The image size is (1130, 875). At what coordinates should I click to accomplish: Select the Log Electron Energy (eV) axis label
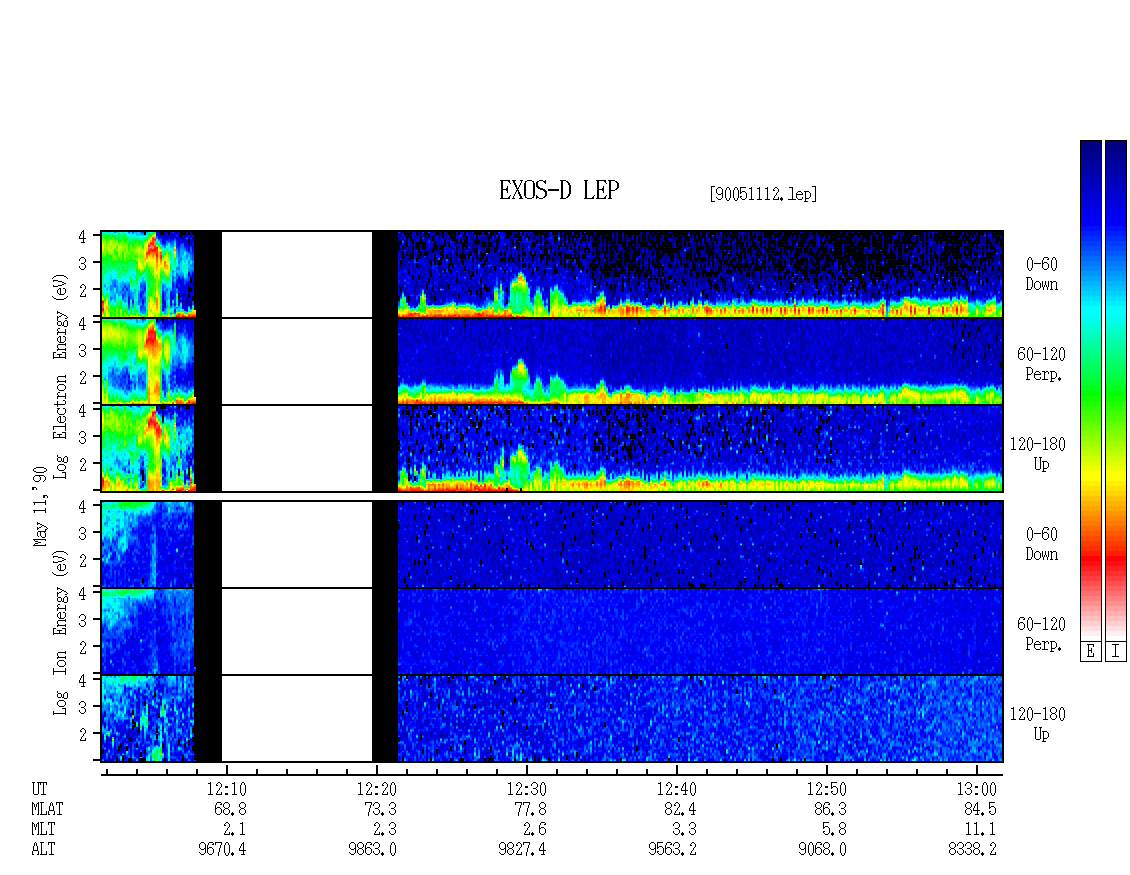pos(60,376)
